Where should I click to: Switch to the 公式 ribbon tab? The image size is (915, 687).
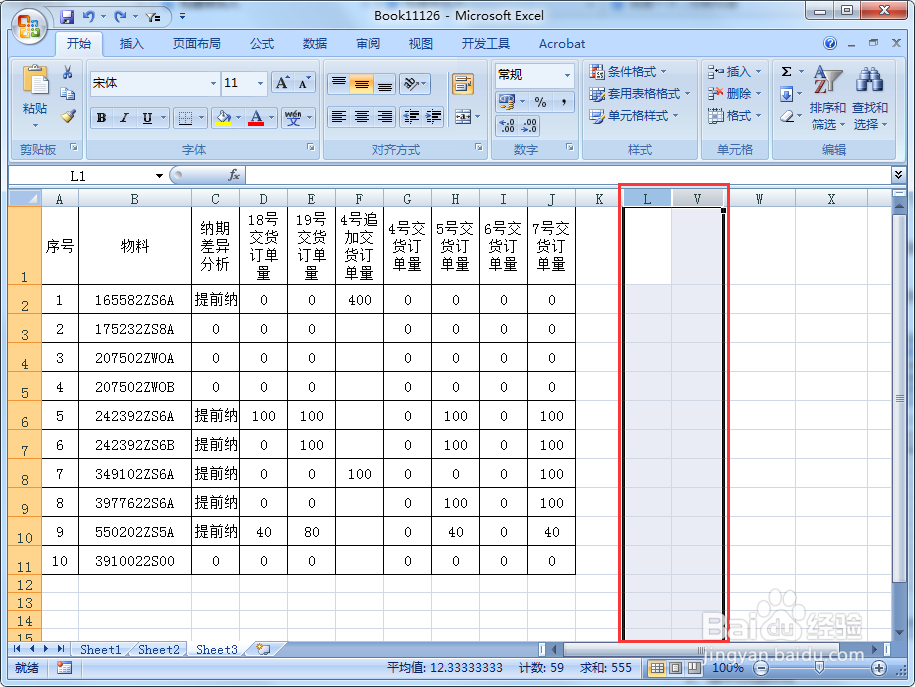[262, 44]
